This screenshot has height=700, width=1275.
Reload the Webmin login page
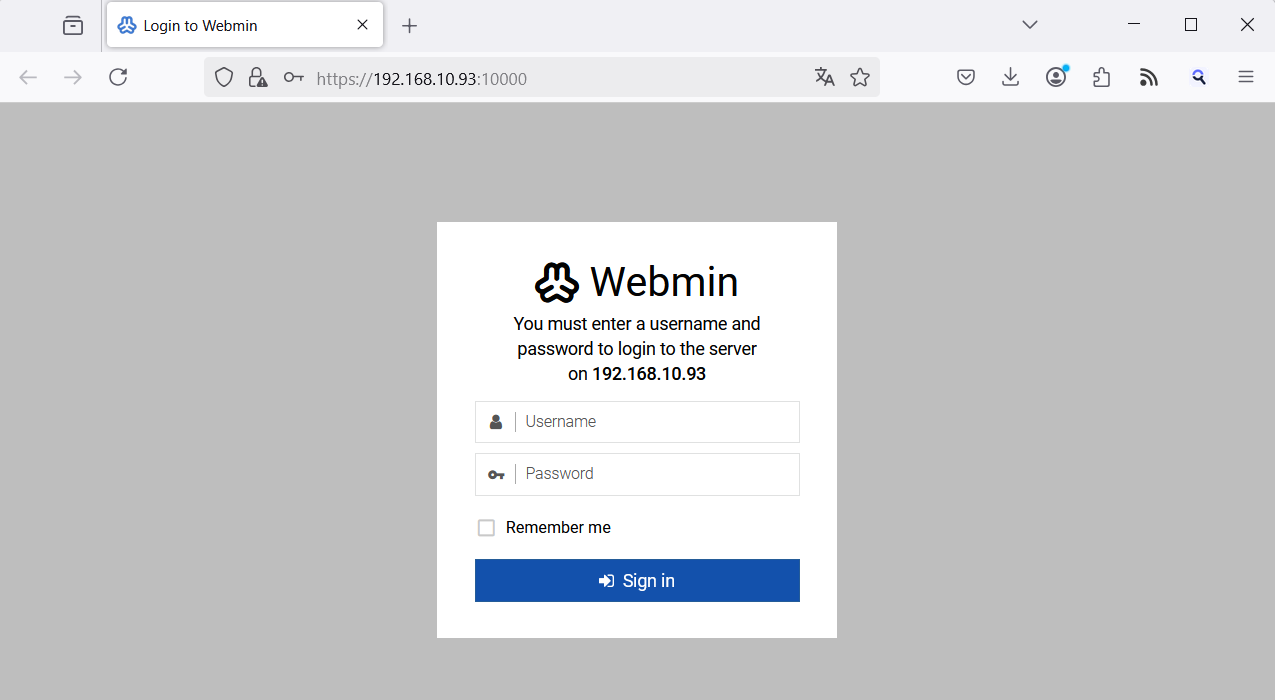click(x=118, y=77)
